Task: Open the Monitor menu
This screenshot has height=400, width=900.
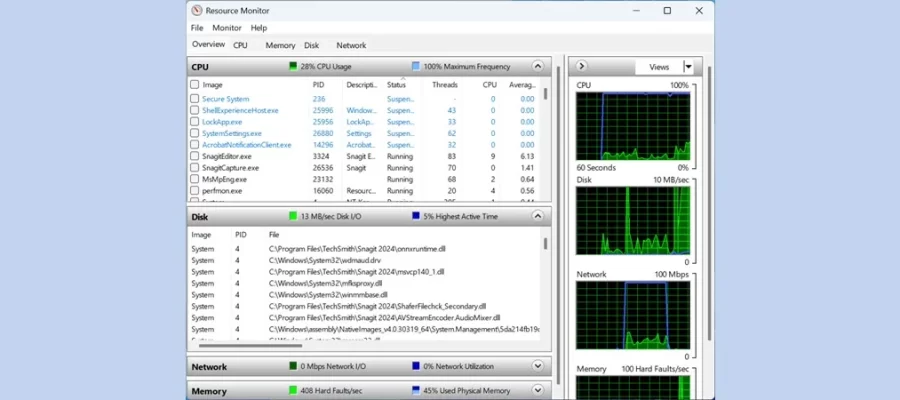Action: pos(227,28)
